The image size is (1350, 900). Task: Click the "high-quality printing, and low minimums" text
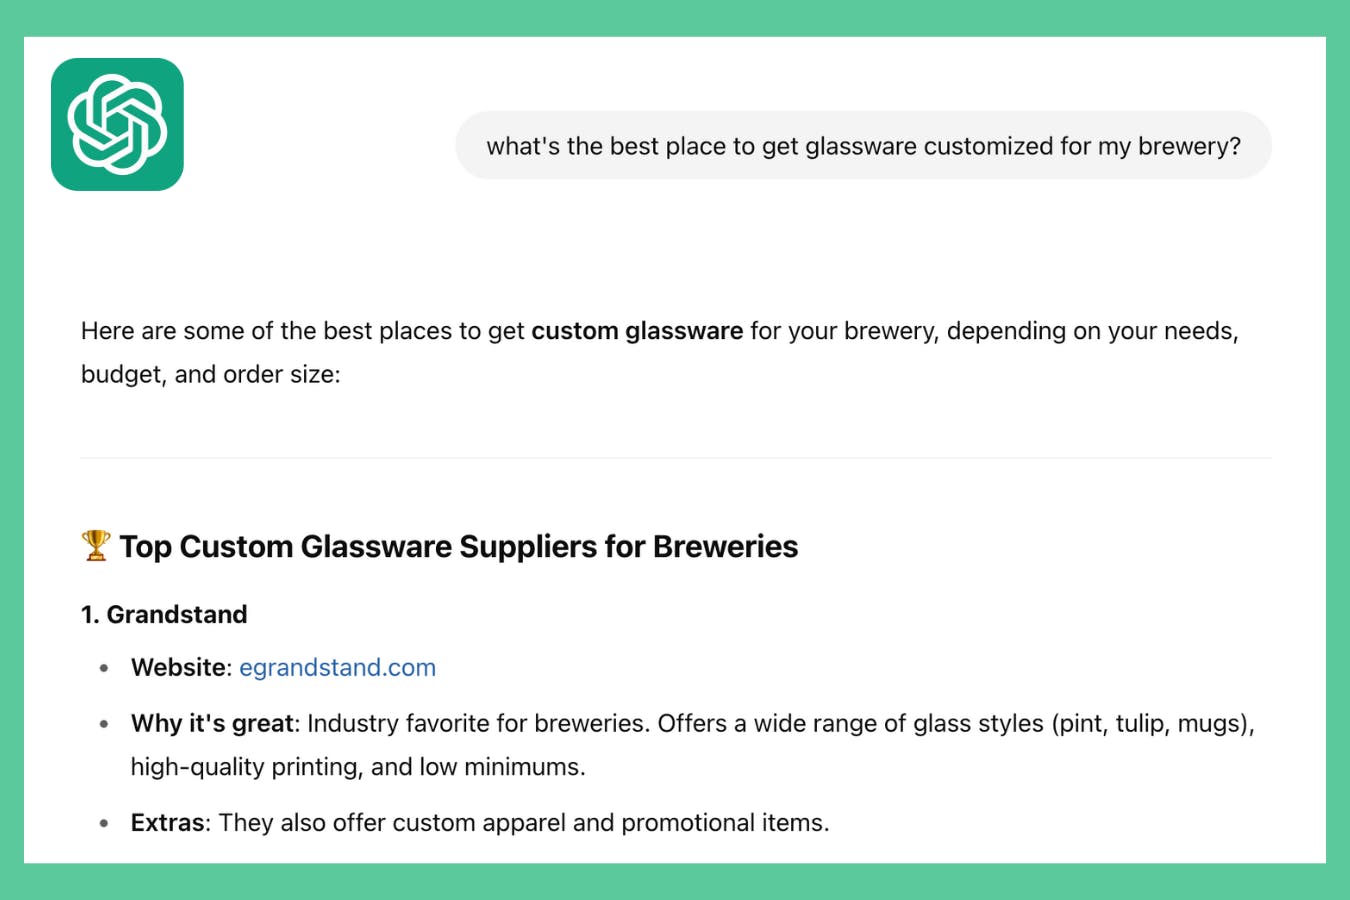coord(358,767)
